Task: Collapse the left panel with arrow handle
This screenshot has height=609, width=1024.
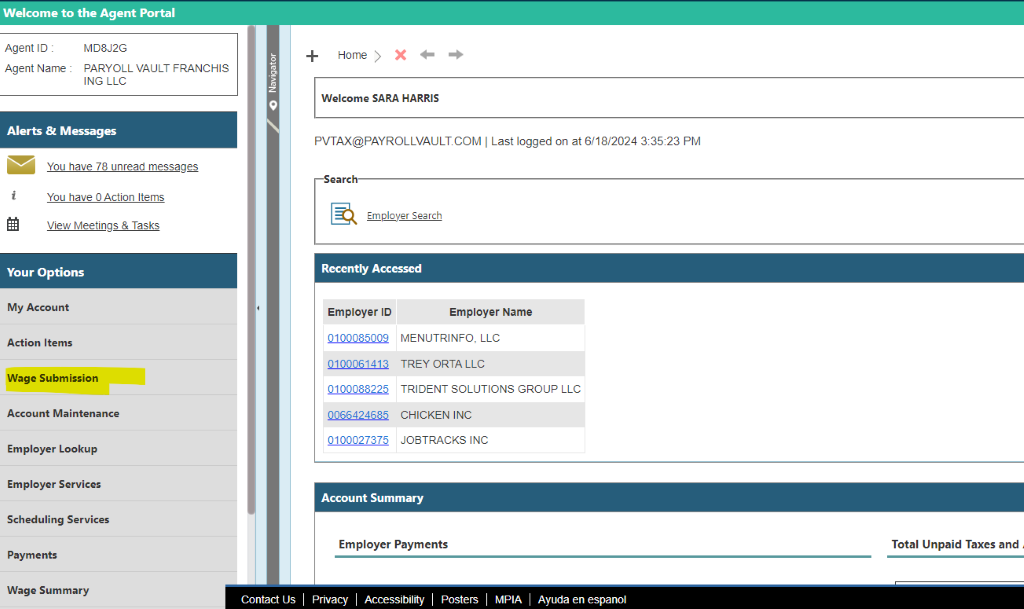Action: click(258, 307)
